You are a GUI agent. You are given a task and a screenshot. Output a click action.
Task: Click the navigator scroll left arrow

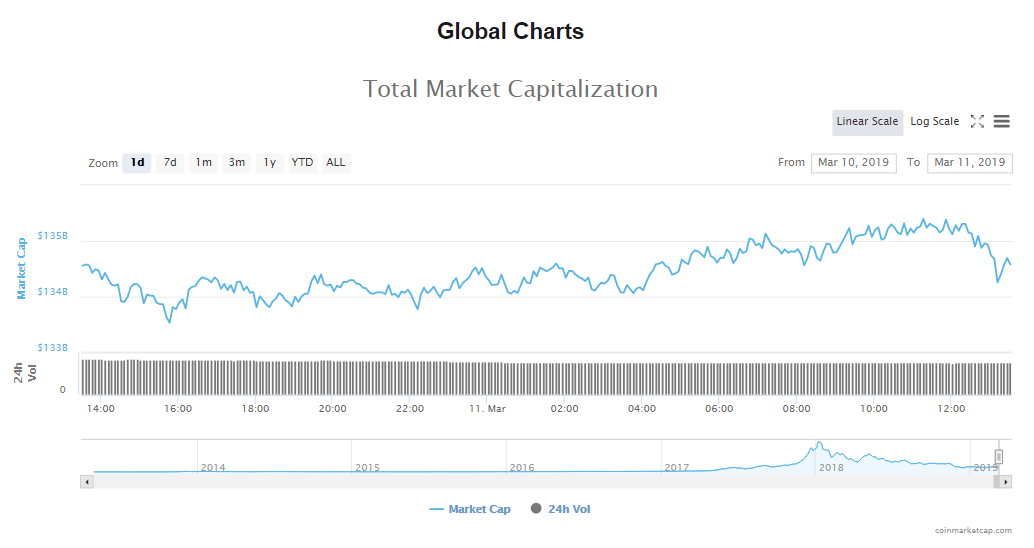(87, 482)
